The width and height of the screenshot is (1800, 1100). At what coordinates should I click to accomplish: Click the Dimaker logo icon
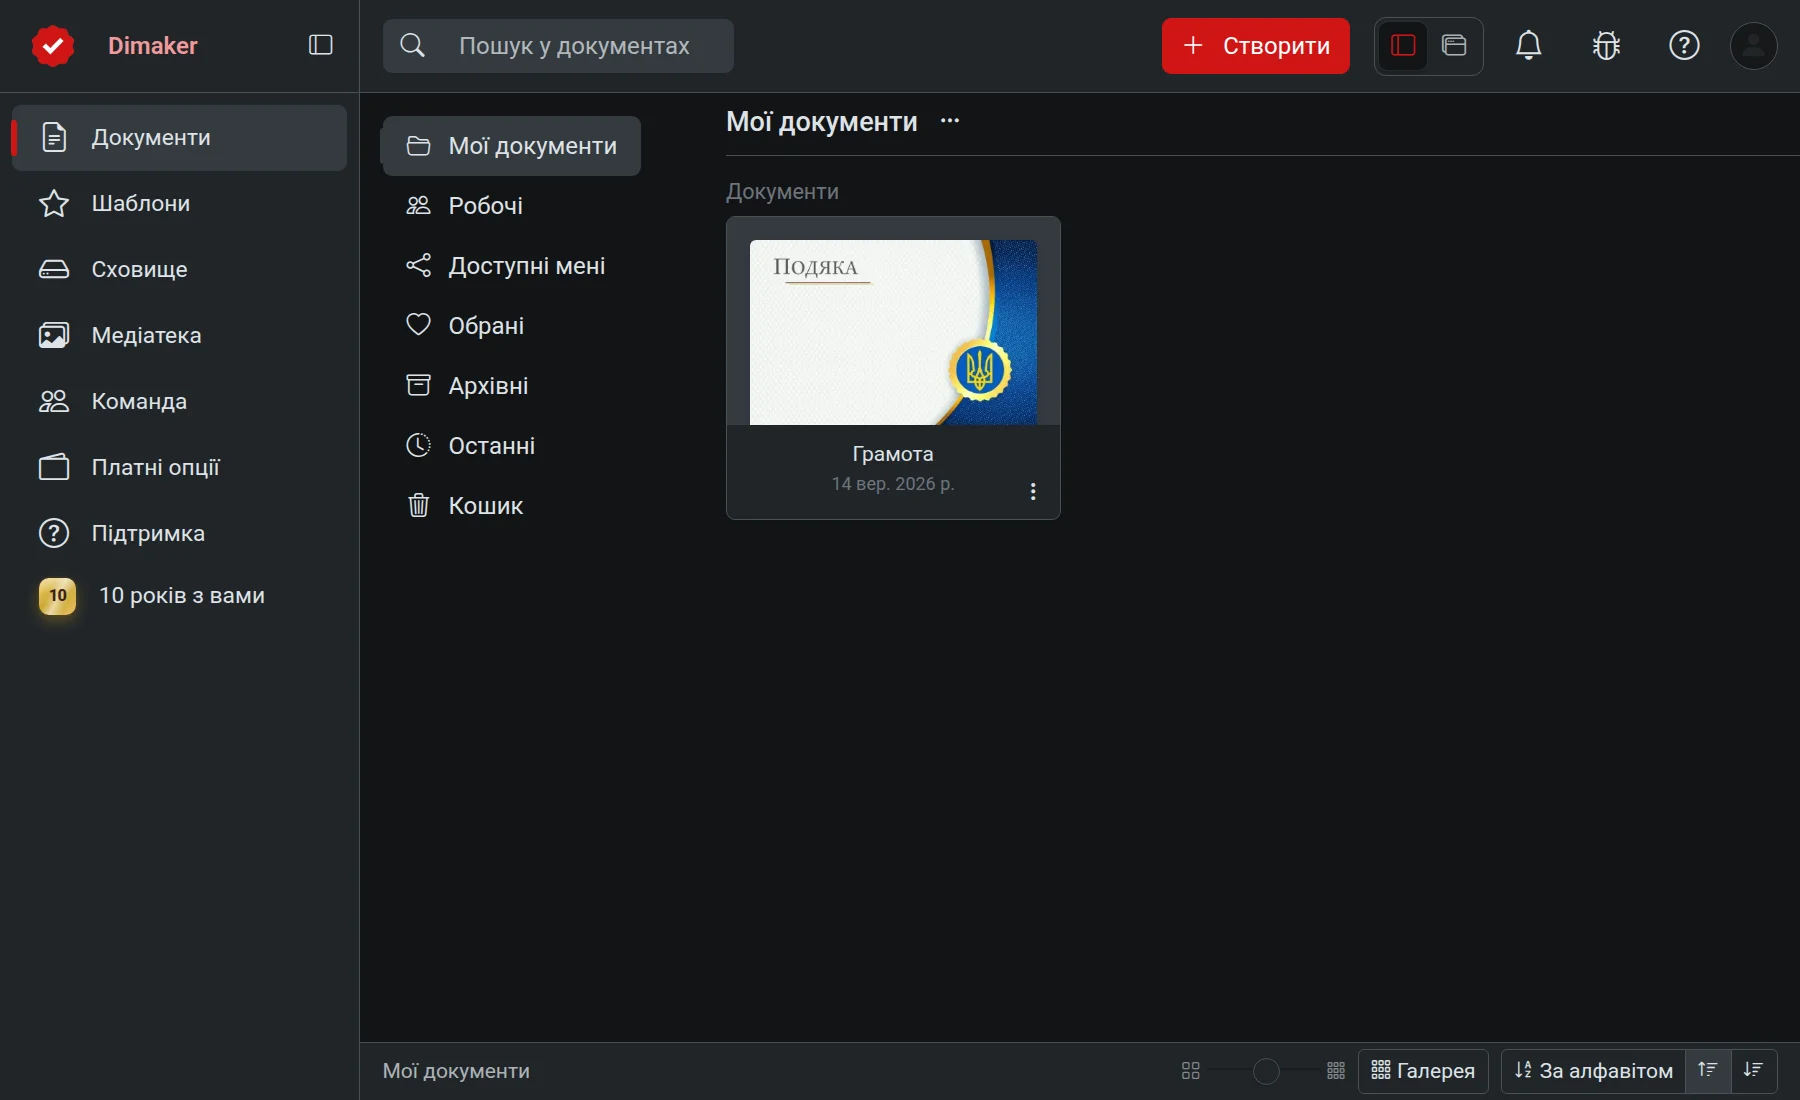(53, 46)
